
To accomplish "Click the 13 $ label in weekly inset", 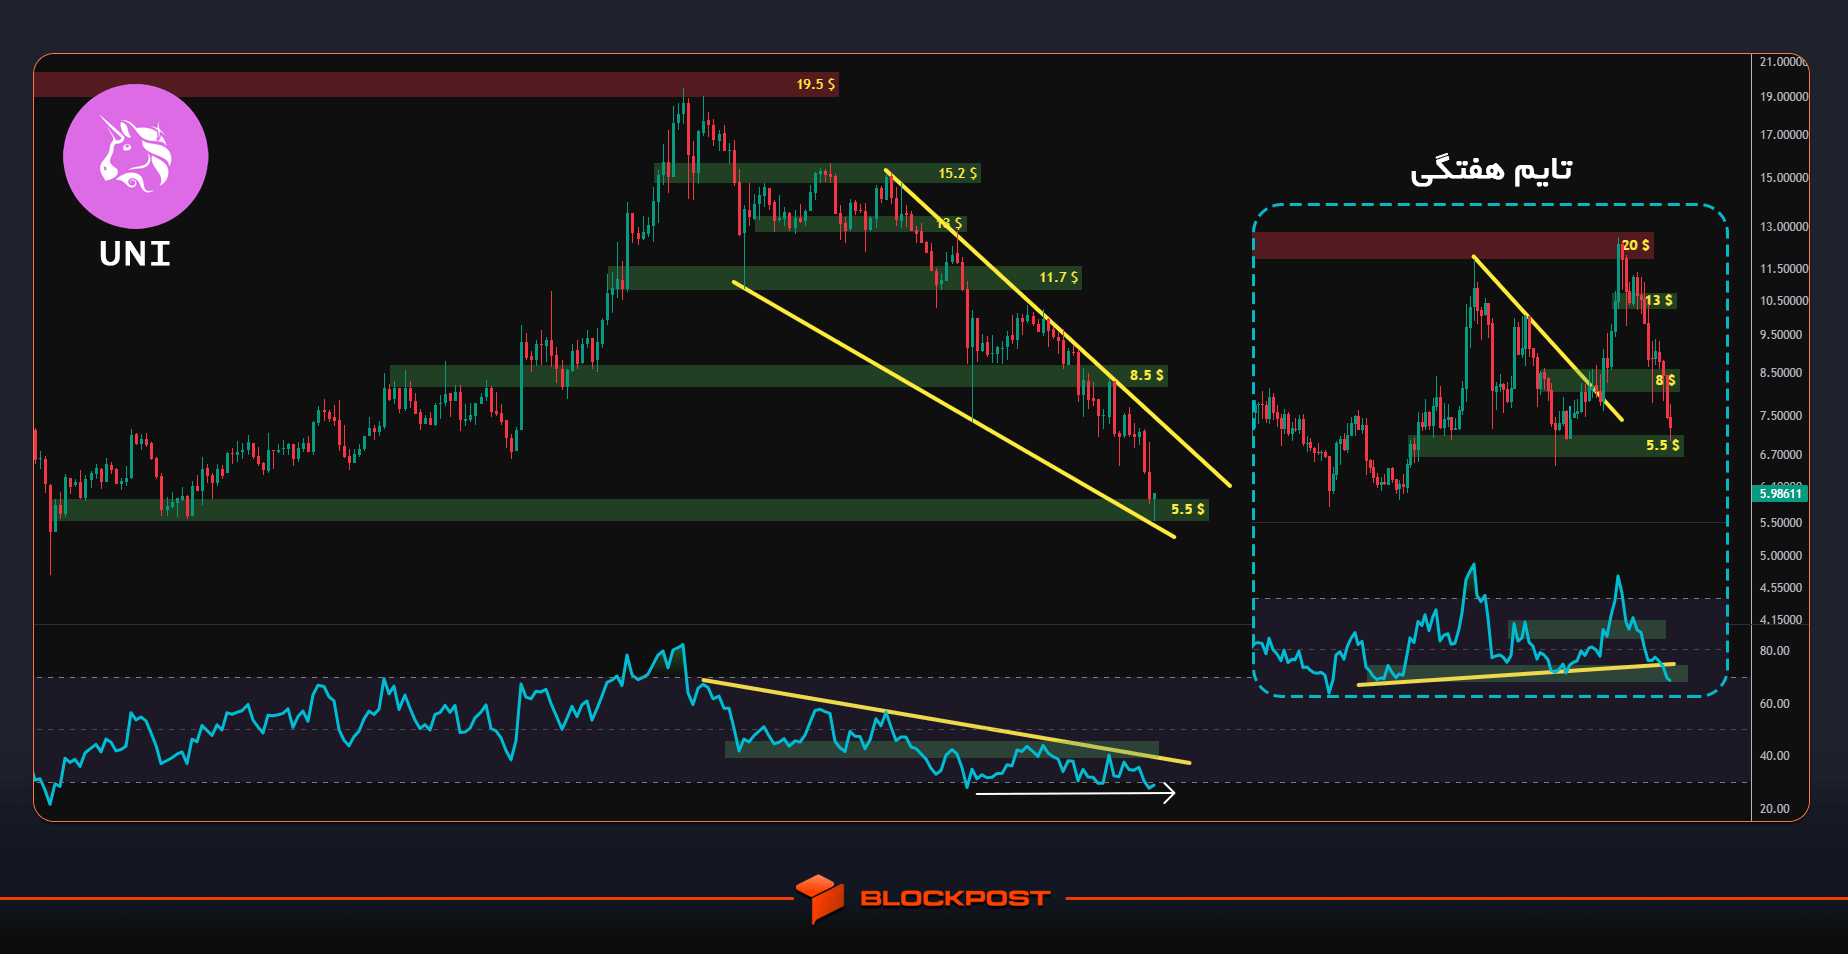I will (1659, 300).
